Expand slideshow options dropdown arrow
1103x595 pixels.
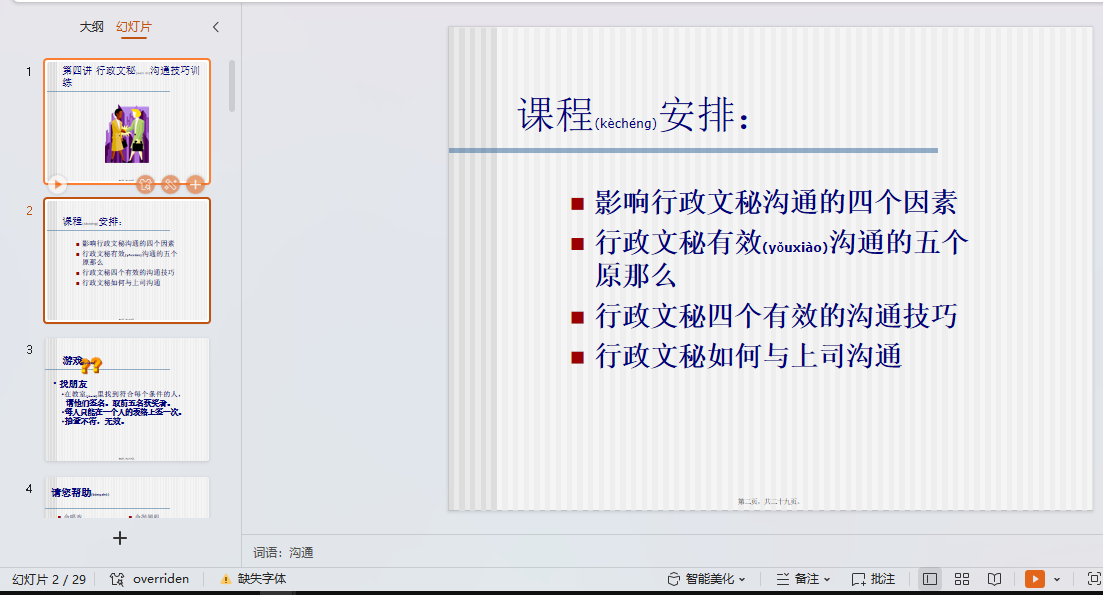[x=1057, y=580]
